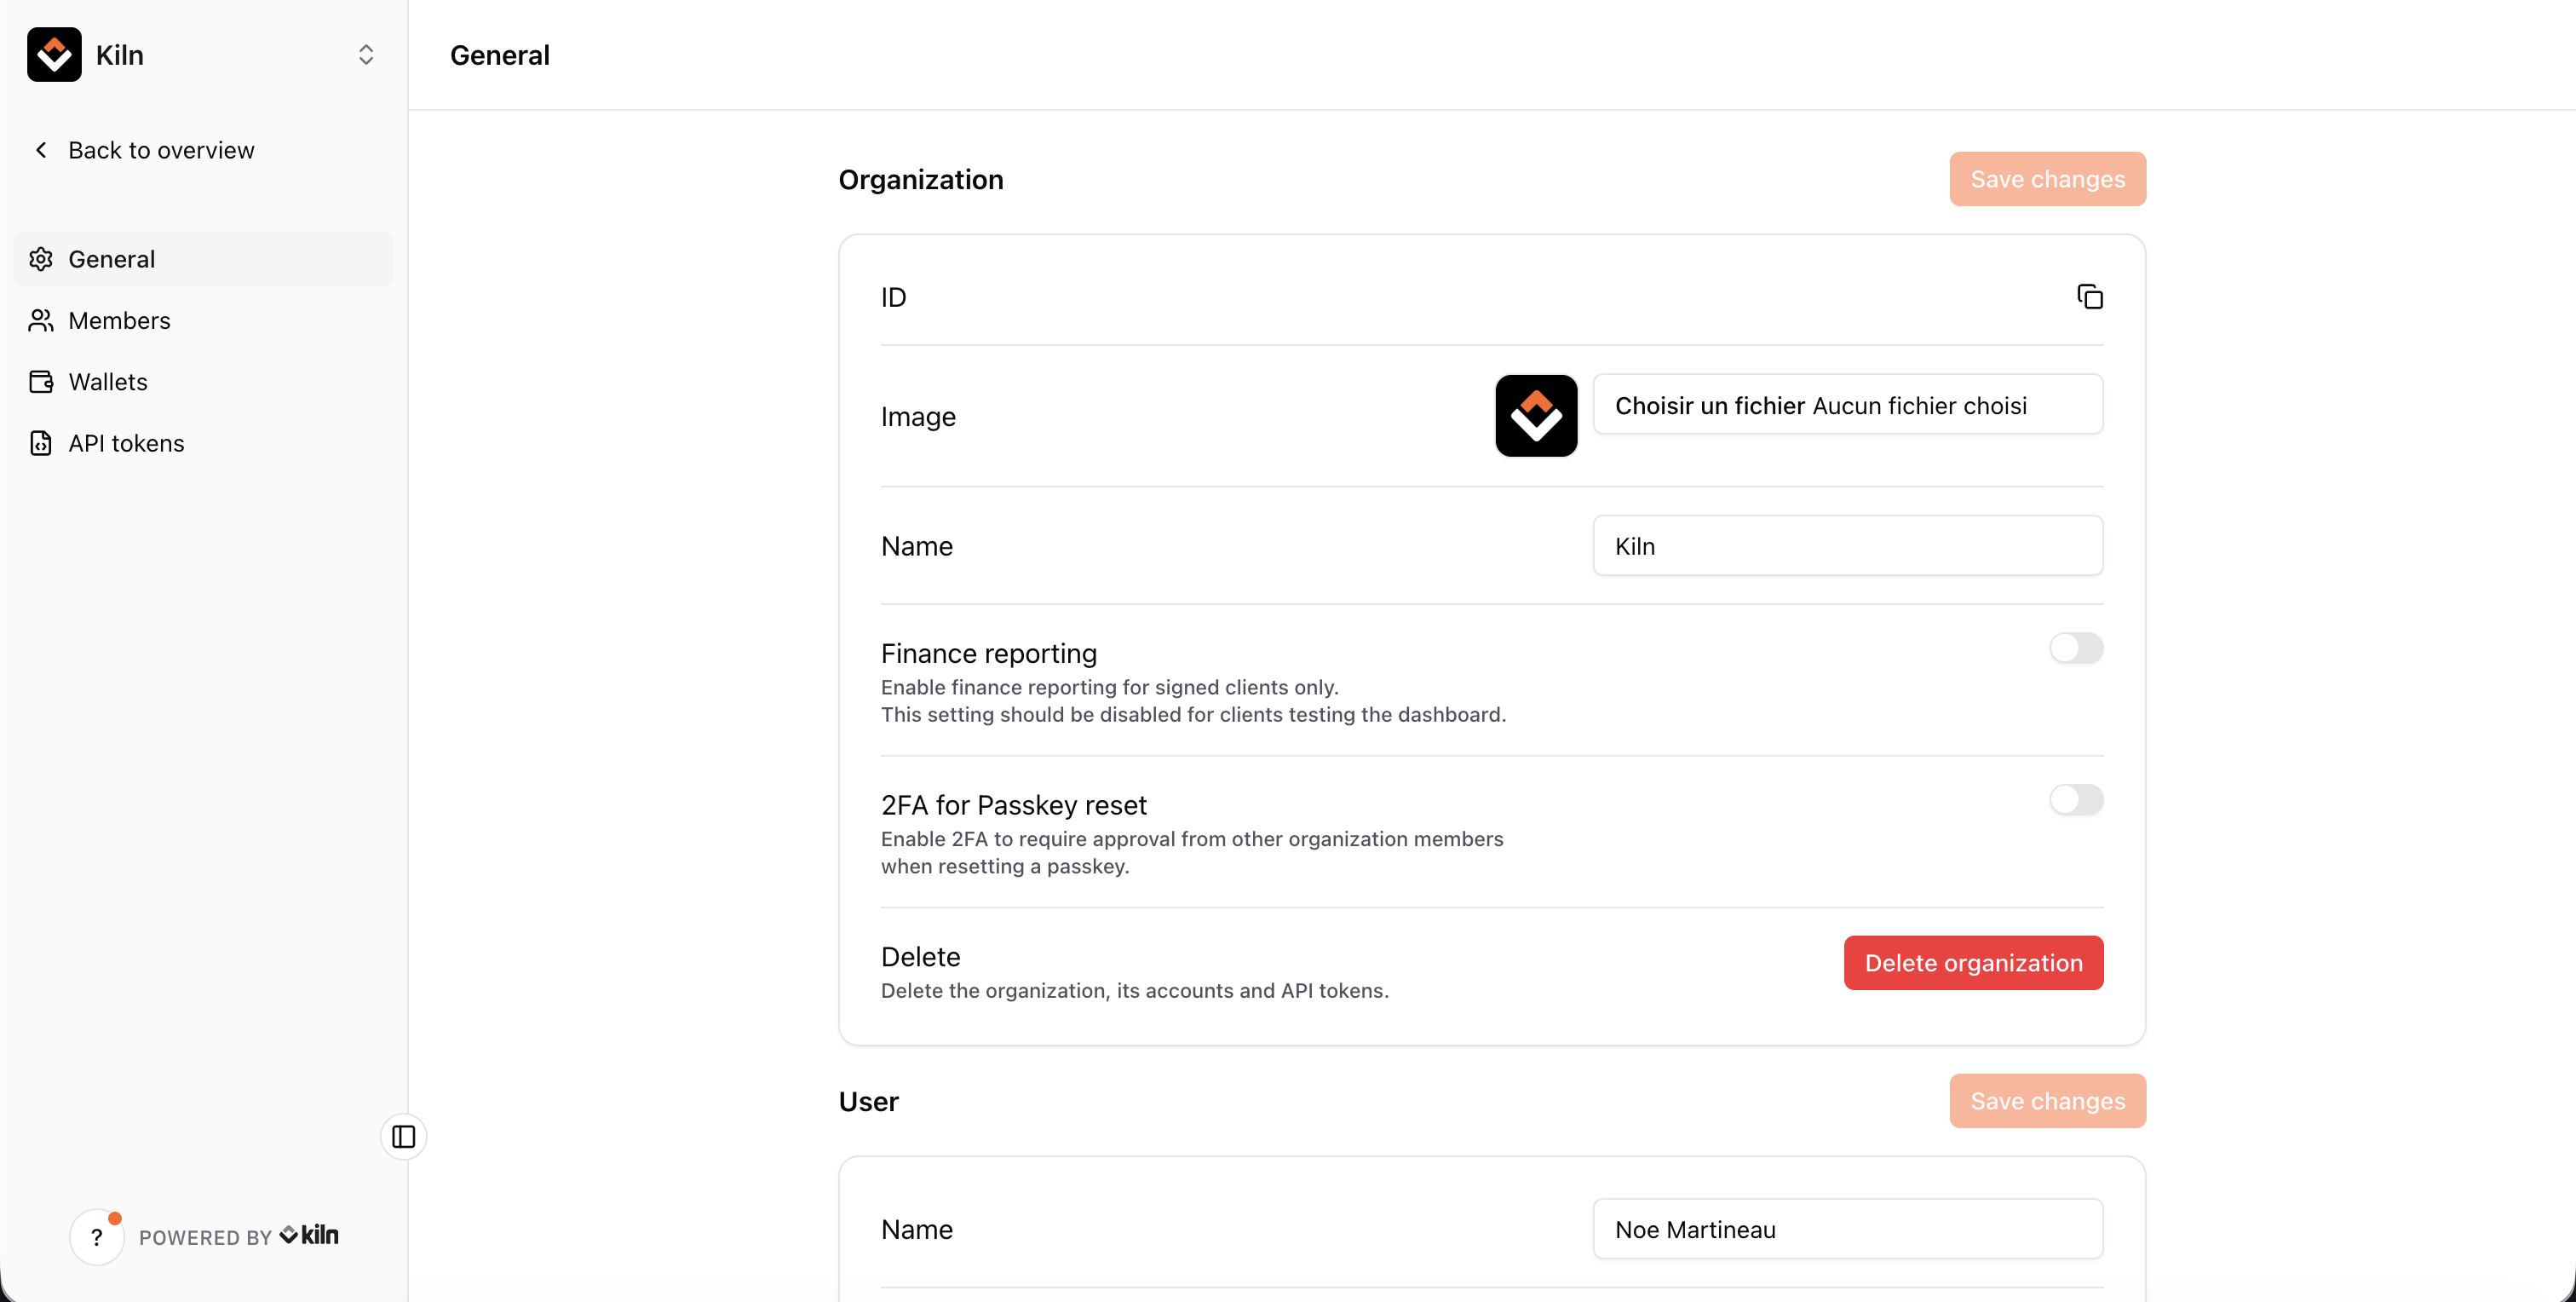The height and width of the screenshot is (1302, 2576).
Task: Click the back arrow chevron icon
Action: click(x=41, y=150)
